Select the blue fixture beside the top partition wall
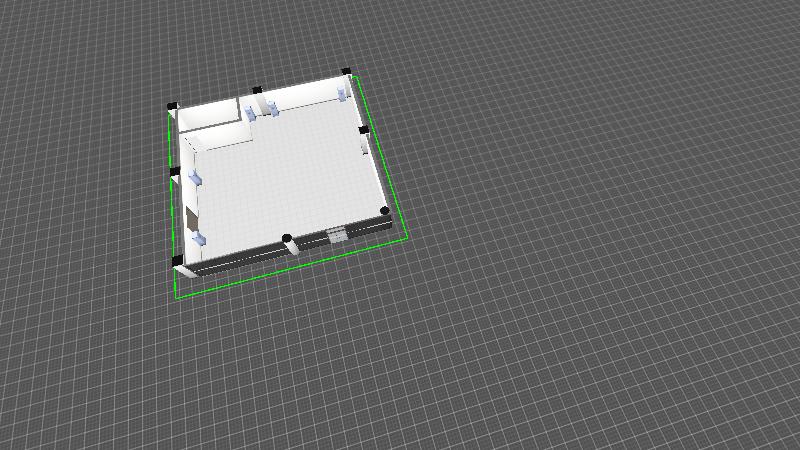 pos(250,115)
